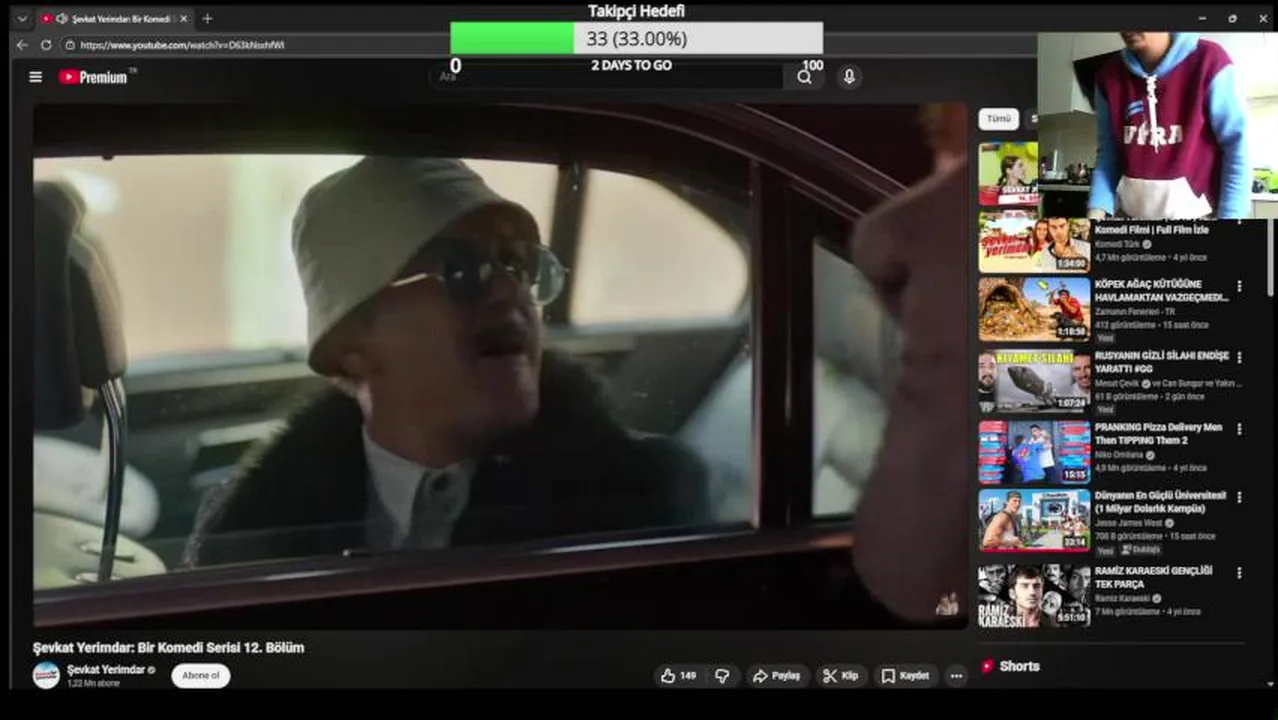Reload the page with refresh icon
The height and width of the screenshot is (720, 1278).
click(x=46, y=45)
